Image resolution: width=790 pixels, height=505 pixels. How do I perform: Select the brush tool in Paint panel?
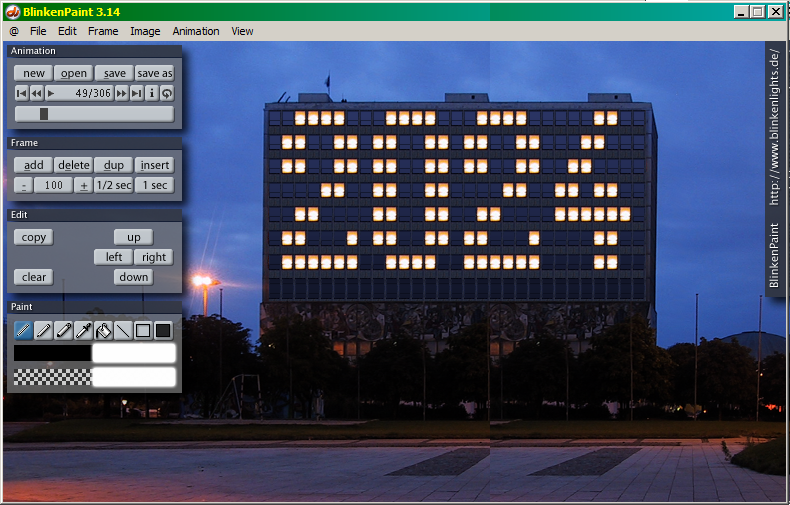(x=23, y=331)
